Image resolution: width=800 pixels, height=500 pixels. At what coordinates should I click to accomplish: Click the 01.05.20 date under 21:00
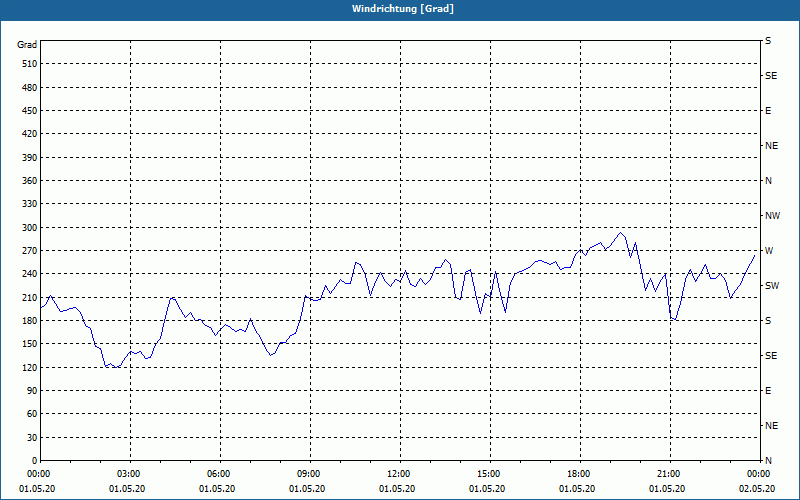pyautogui.click(x=667, y=489)
